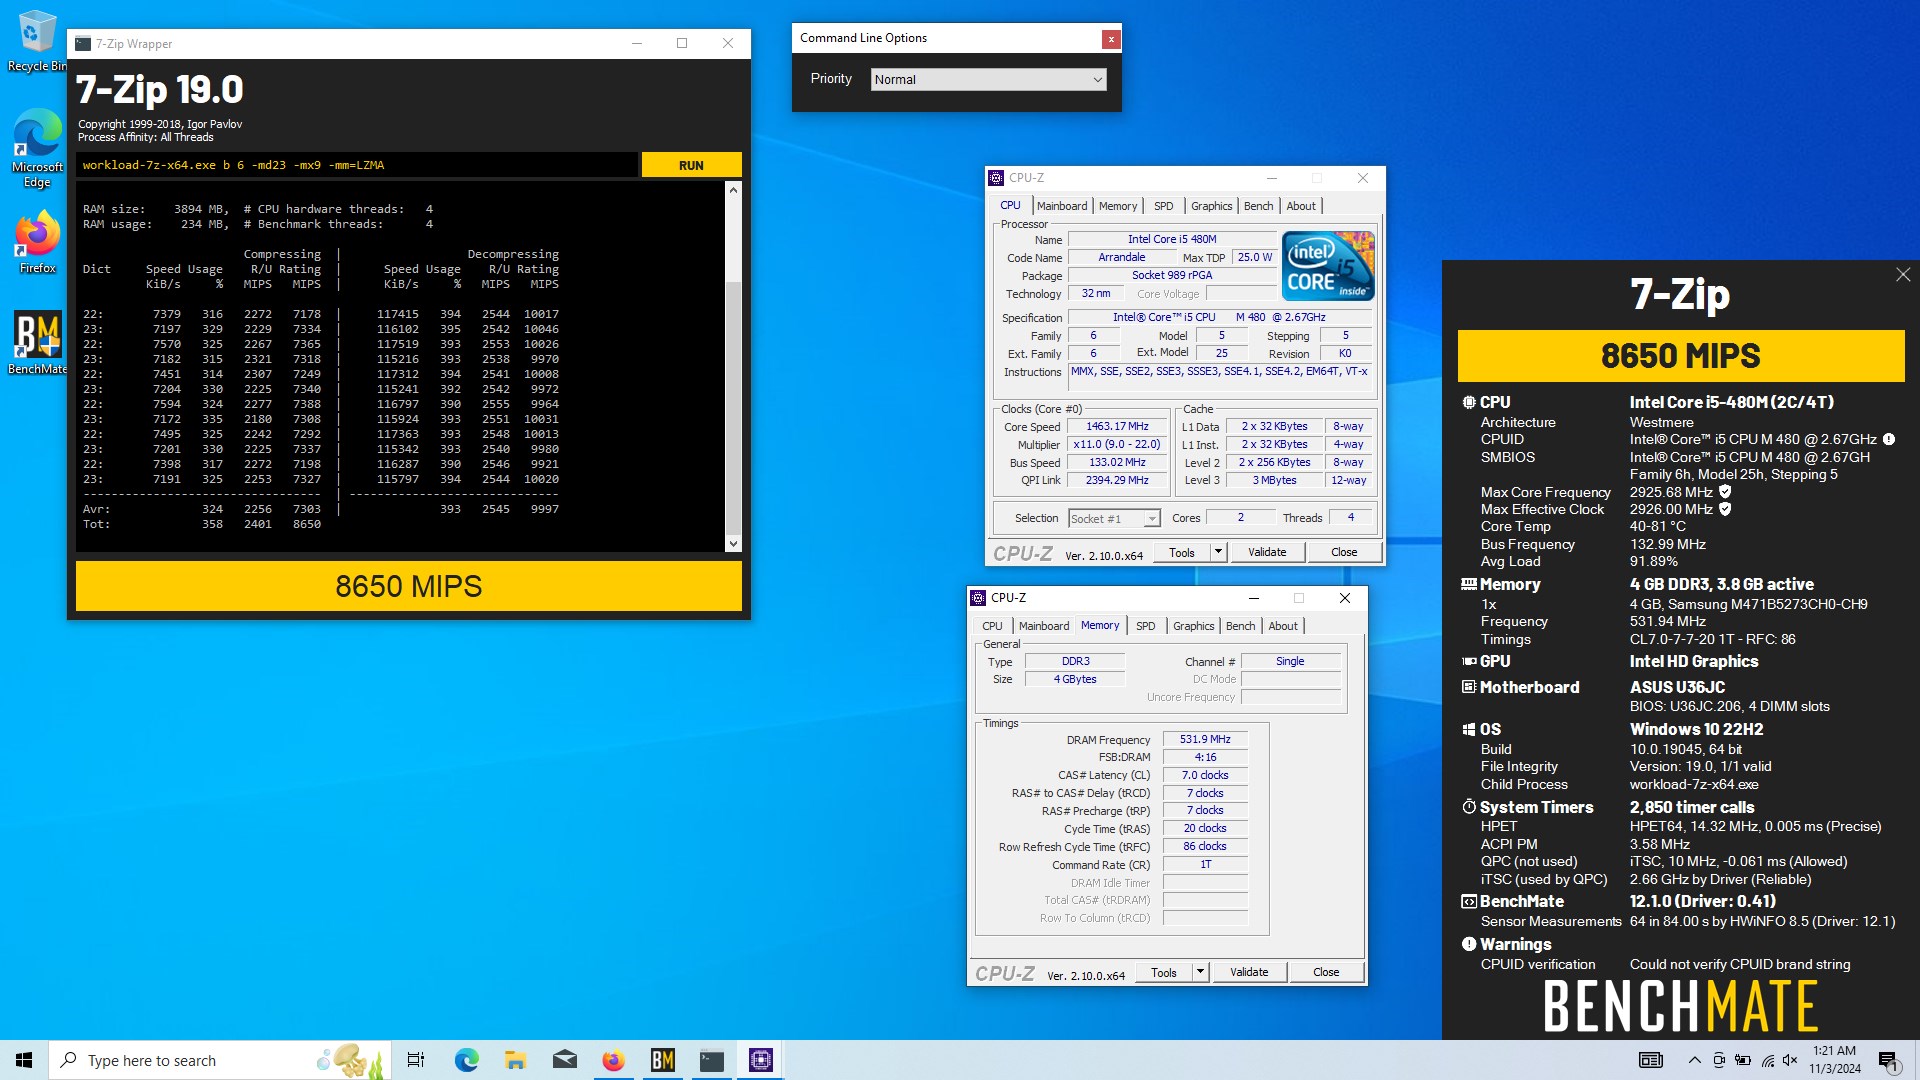Close the Command Line Options dialog
This screenshot has width=1920, height=1080.
pos(1111,39)
